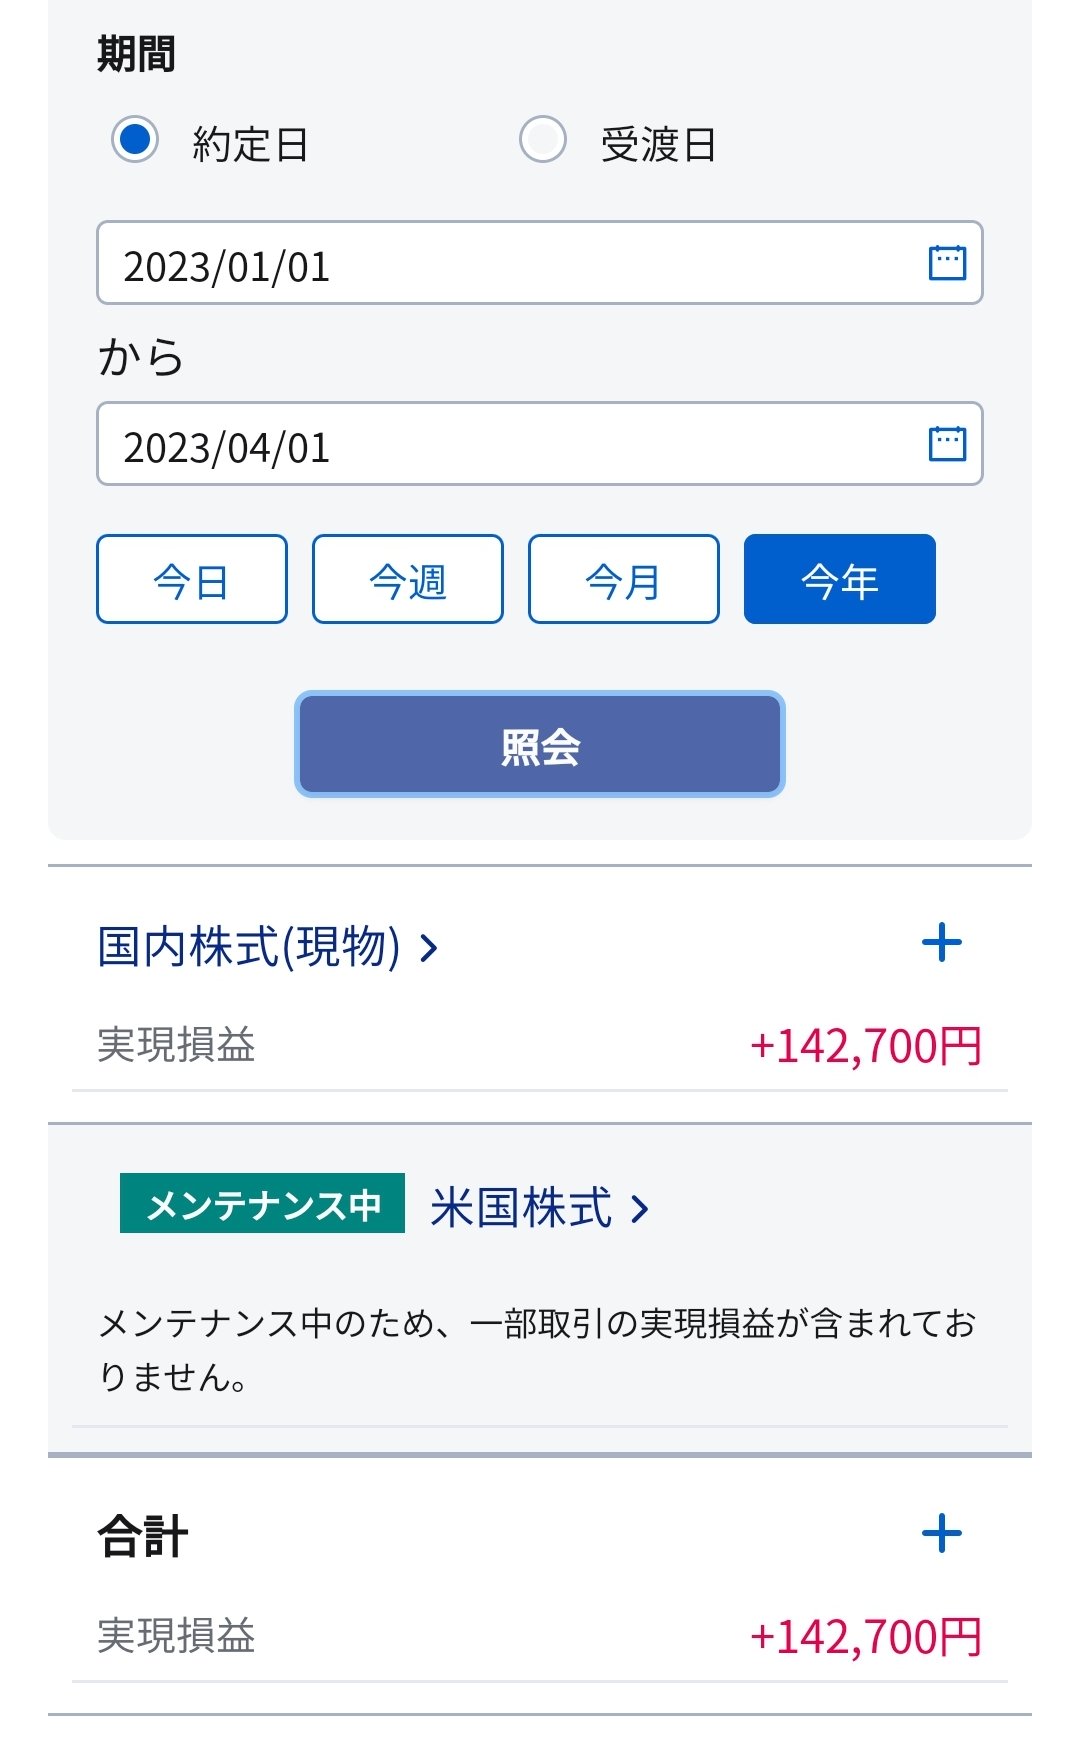1080x1748 pixels.
Task: Click the green メンテナンス中 badge
Action: pos(262,1204)
